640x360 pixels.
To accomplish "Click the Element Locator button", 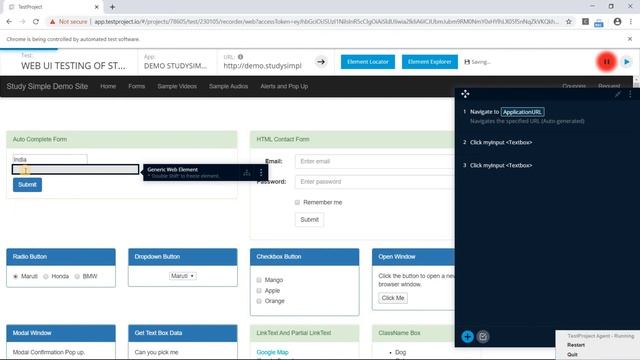I will coord(368,62).
